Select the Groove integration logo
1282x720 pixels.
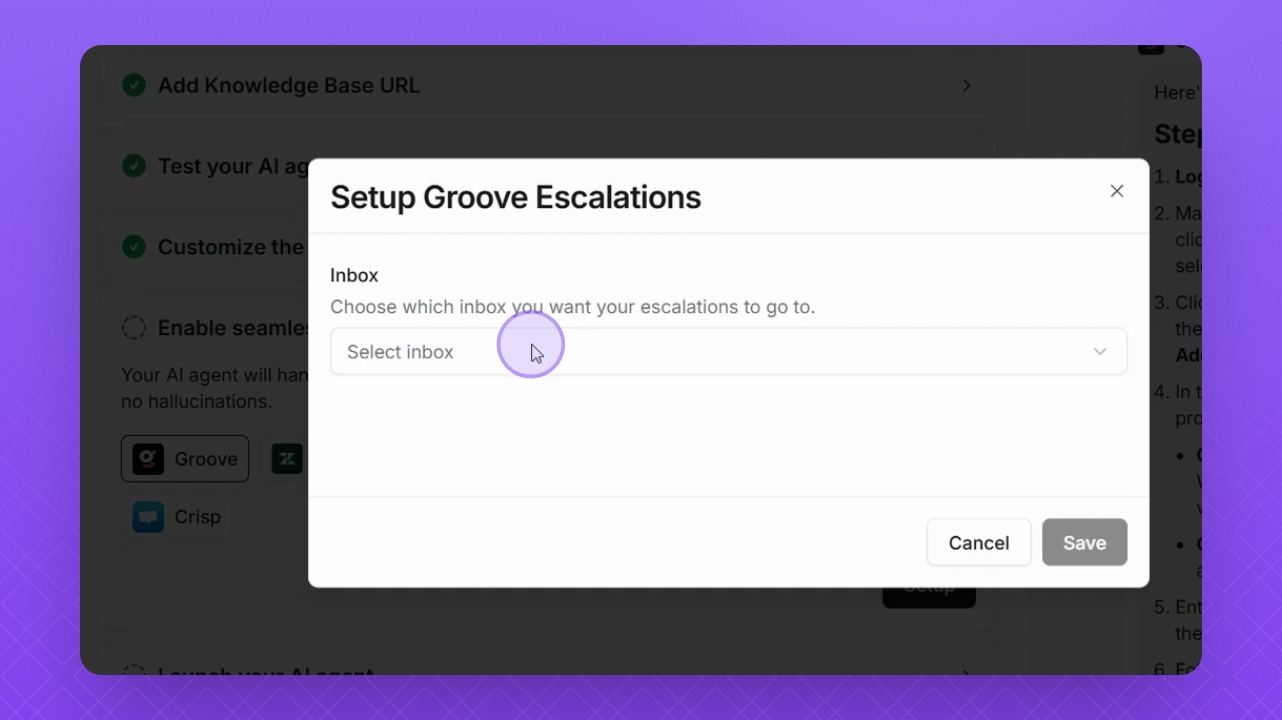coord(149,459)
